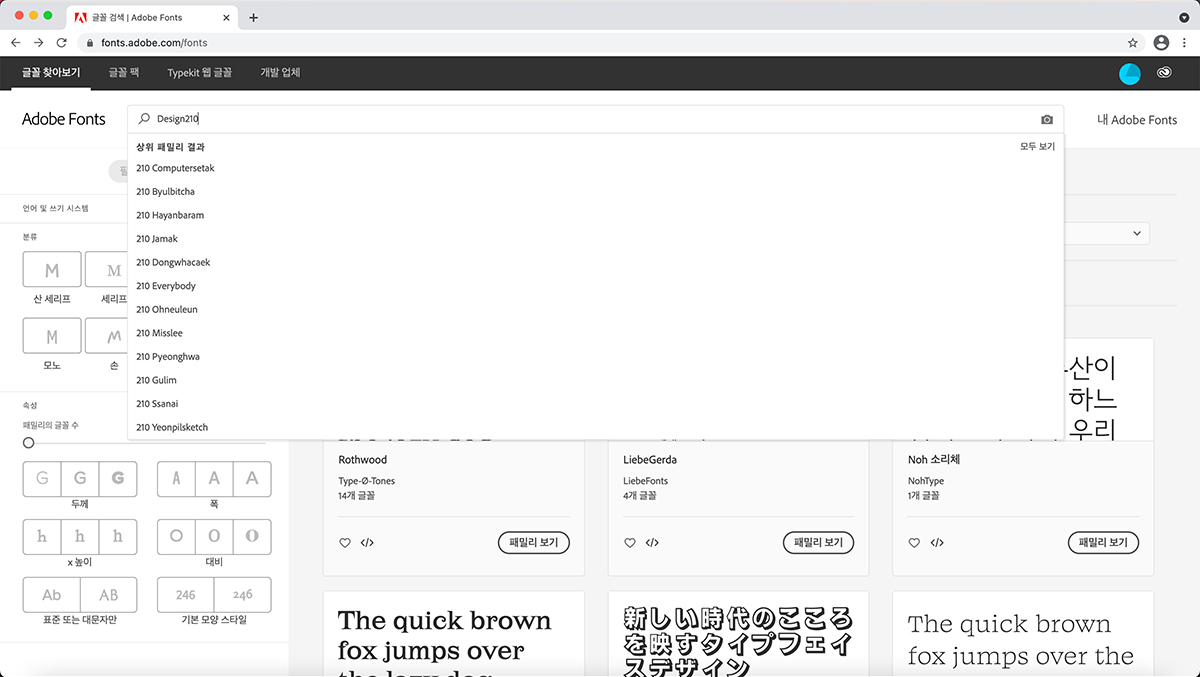Viewport: 1200px width, 677px height.
Task: Open the Adobe account avatar
Action: [x=1129, y=73]
